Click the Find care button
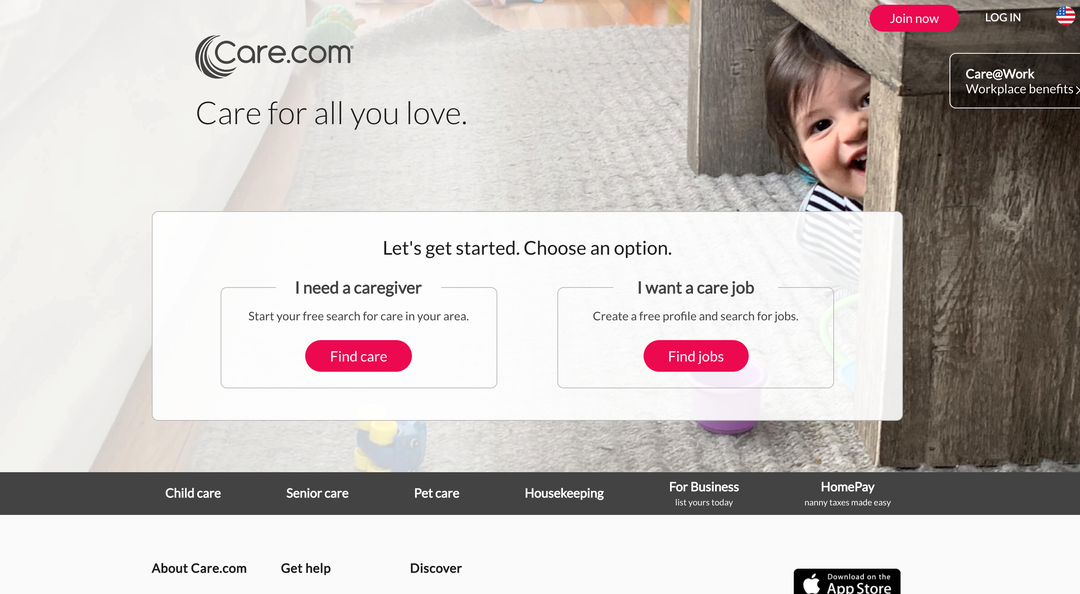 click(x=358, y=356)
